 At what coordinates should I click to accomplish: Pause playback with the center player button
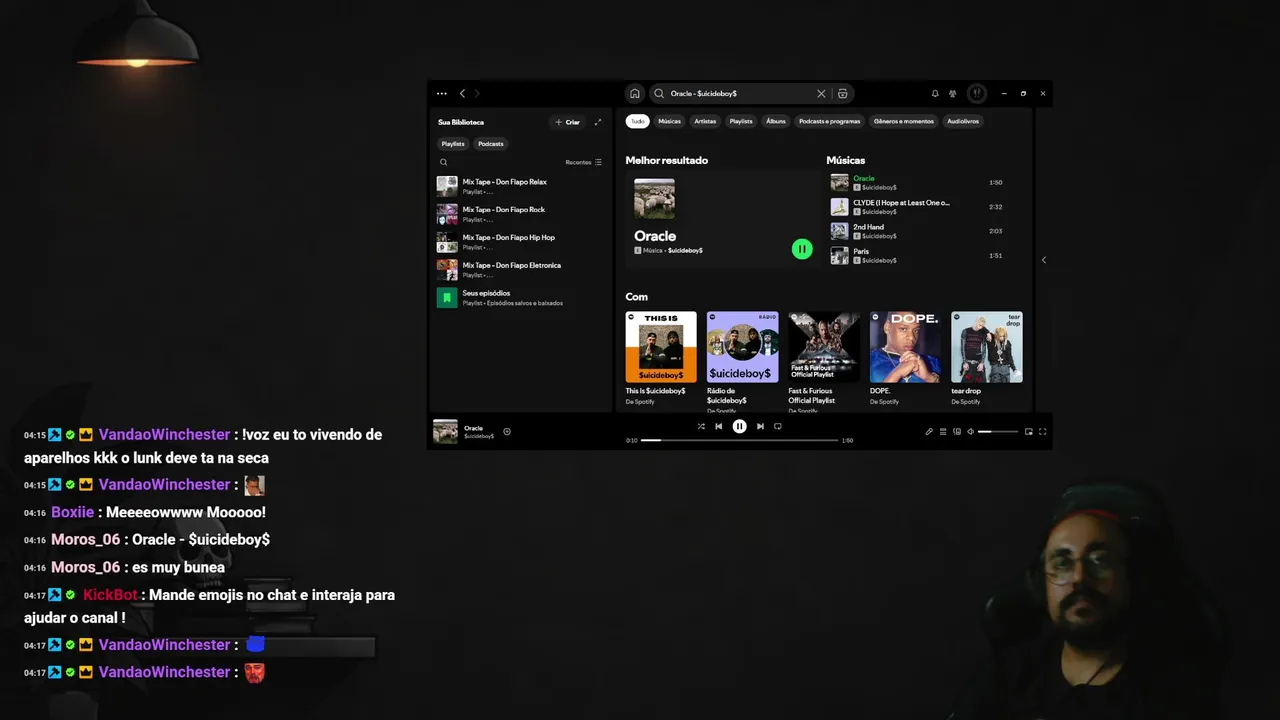click(739, 426)
